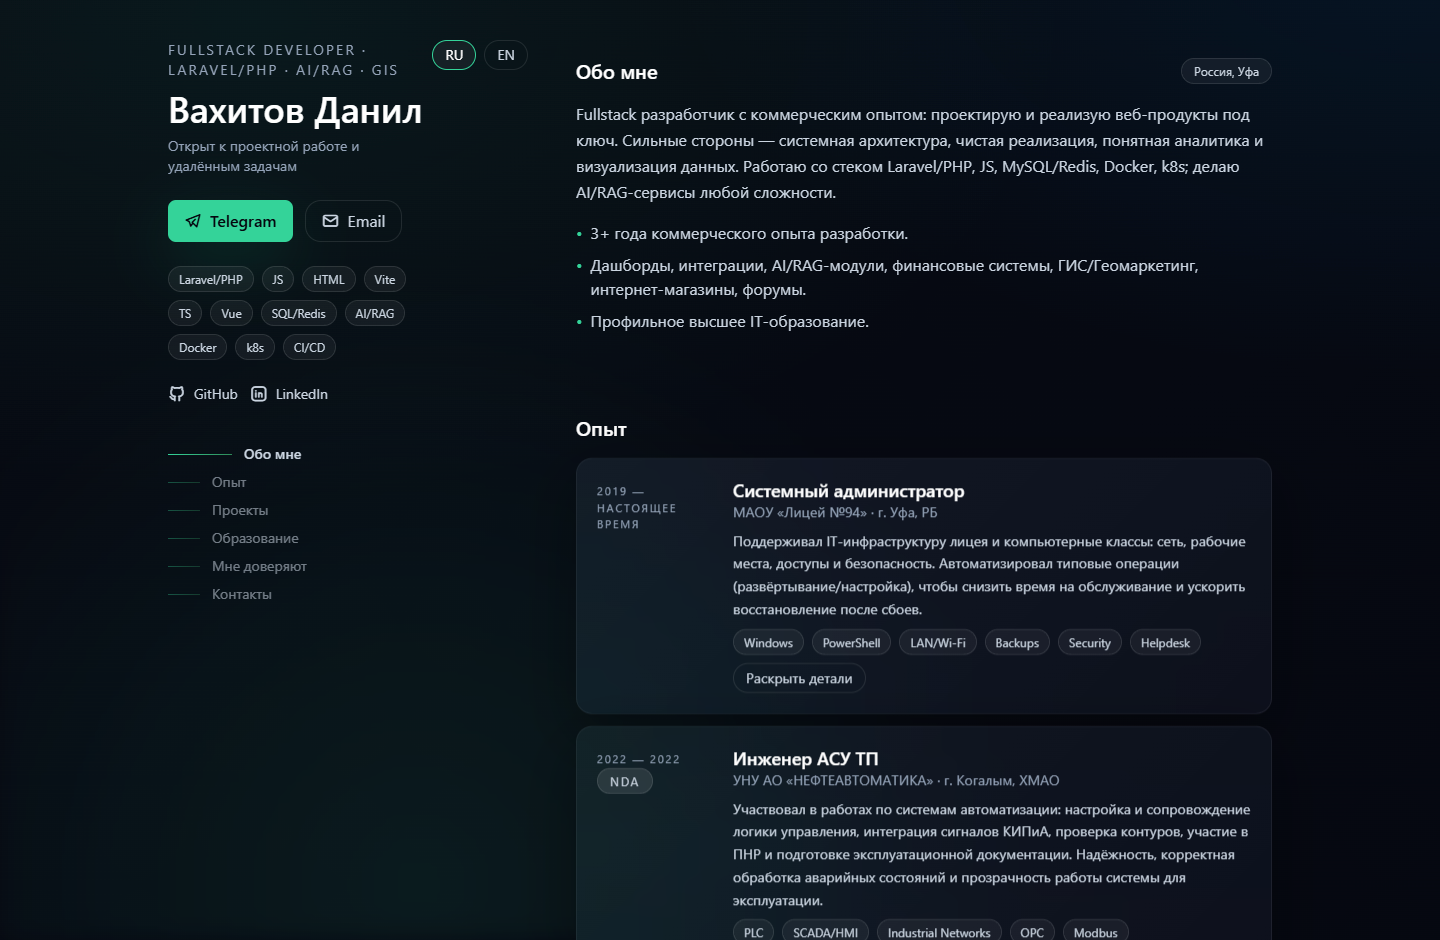Click the name heading Вахитов Данил
1440x940 pixels.
(x=295, y=111)
